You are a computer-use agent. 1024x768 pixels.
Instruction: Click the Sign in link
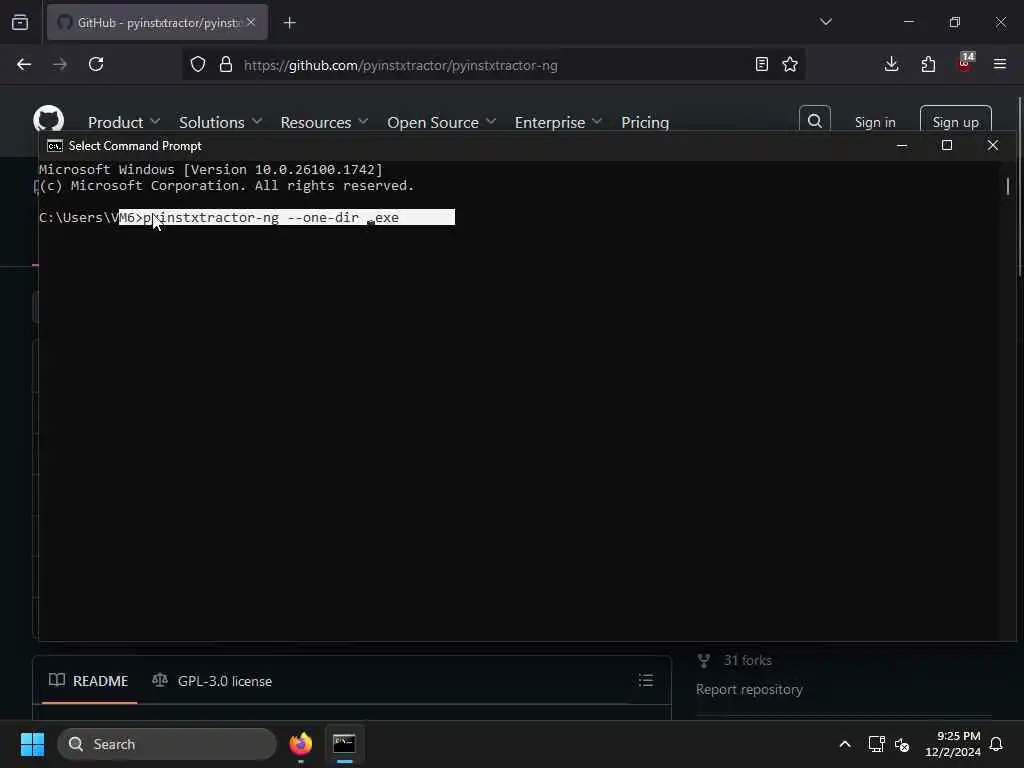click(875, 122)
